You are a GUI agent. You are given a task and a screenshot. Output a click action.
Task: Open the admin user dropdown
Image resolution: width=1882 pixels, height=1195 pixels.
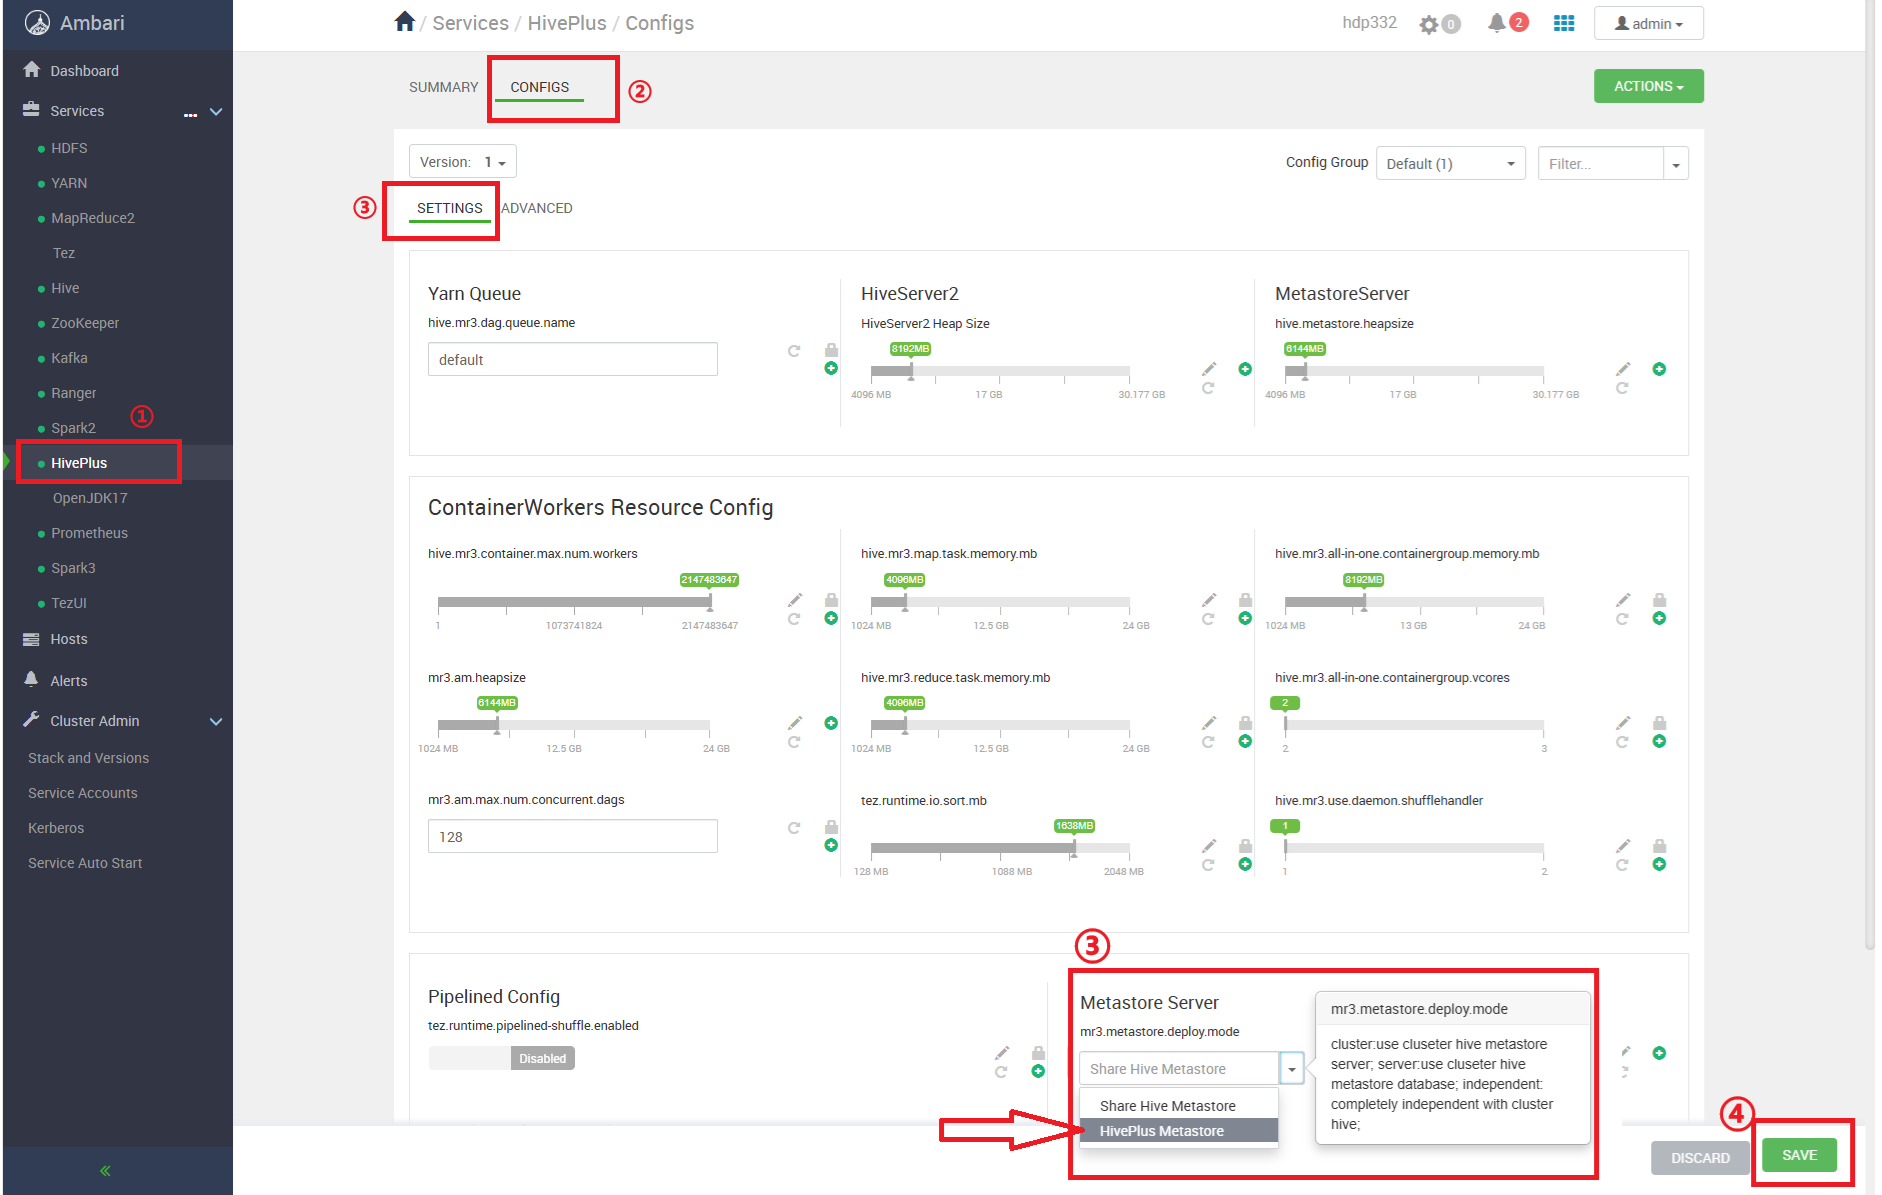[x=1648, y=24]
